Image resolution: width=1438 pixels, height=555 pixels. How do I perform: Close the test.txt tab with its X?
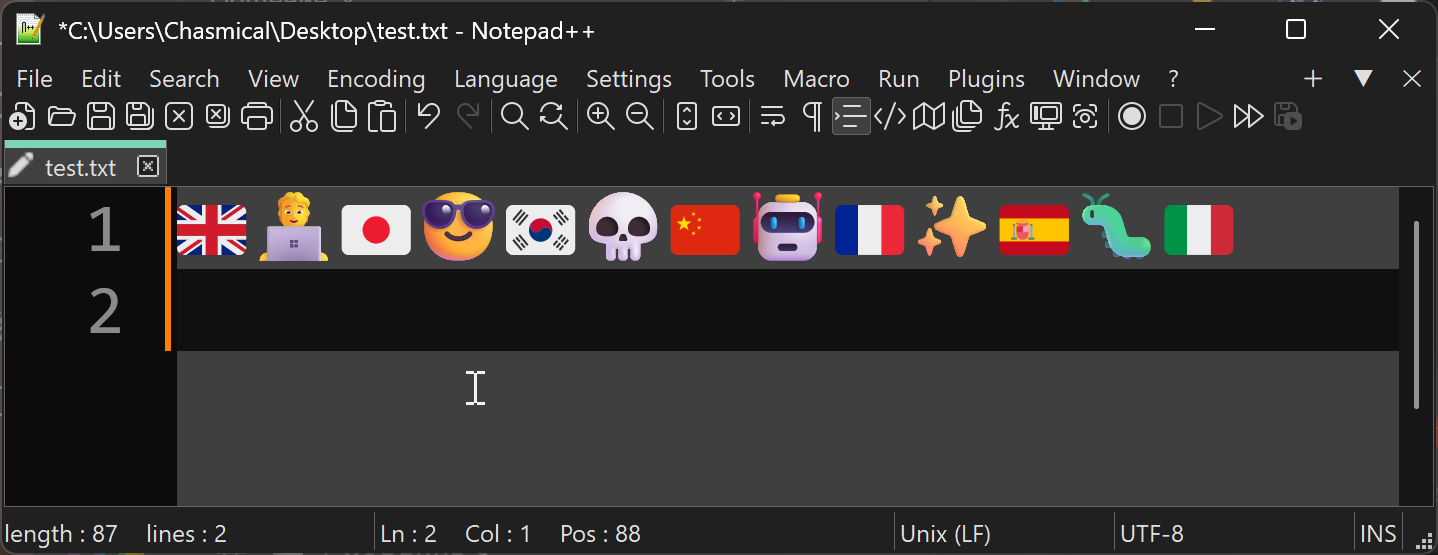tap(148, 166)
